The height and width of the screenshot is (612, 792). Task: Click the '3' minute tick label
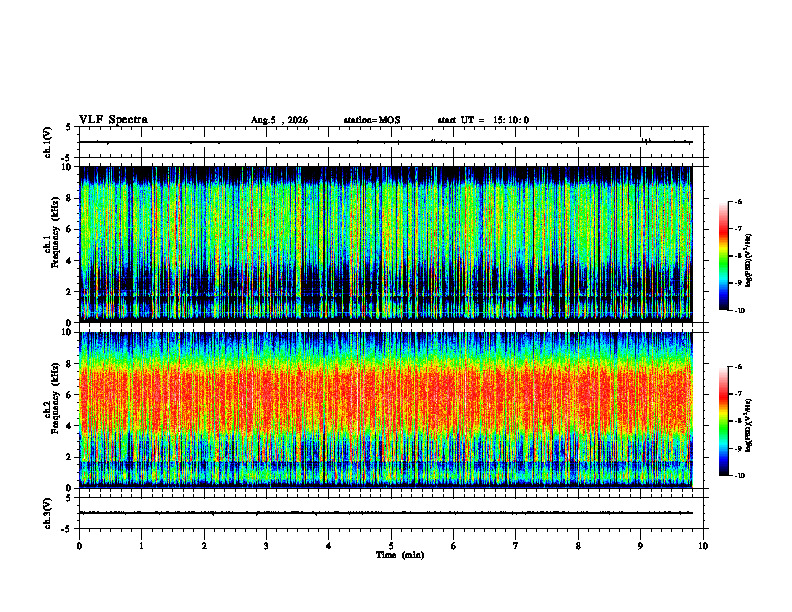click(x=266, y=546)
